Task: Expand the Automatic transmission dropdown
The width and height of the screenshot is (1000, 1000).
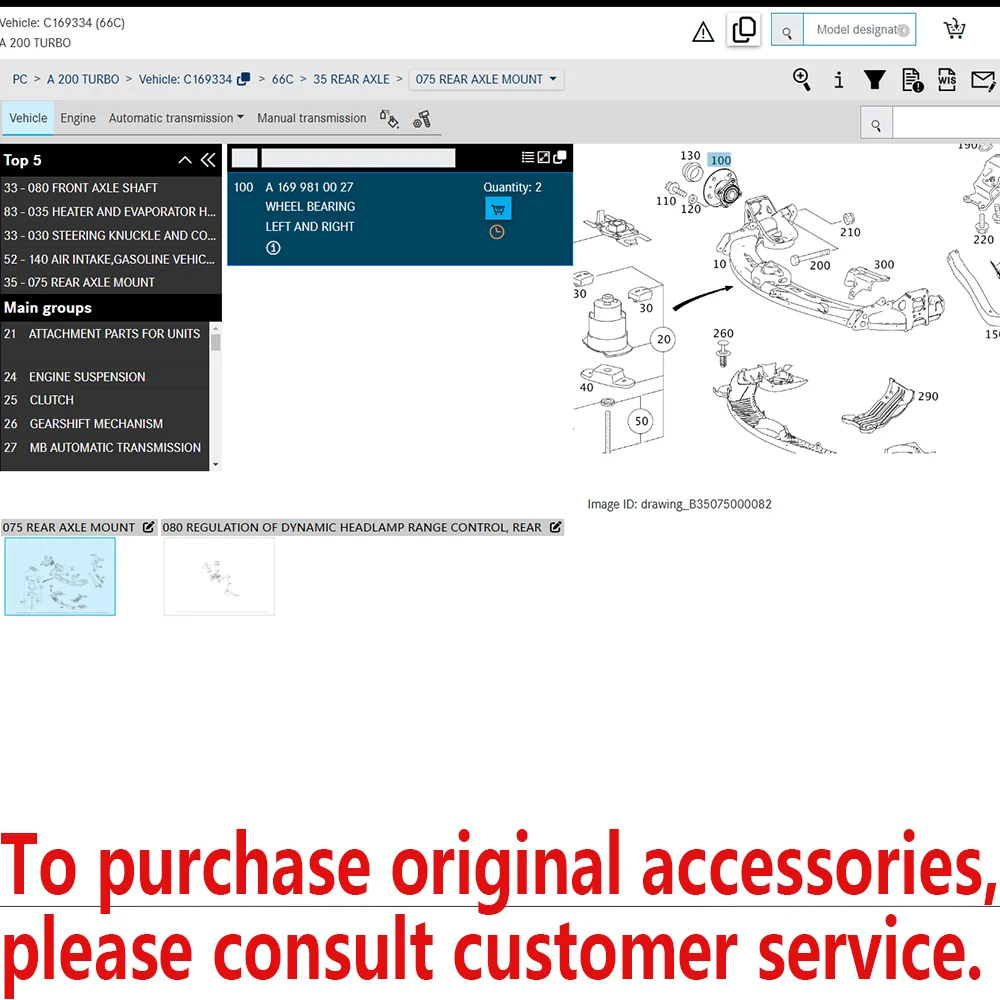Action: [176, 118]
